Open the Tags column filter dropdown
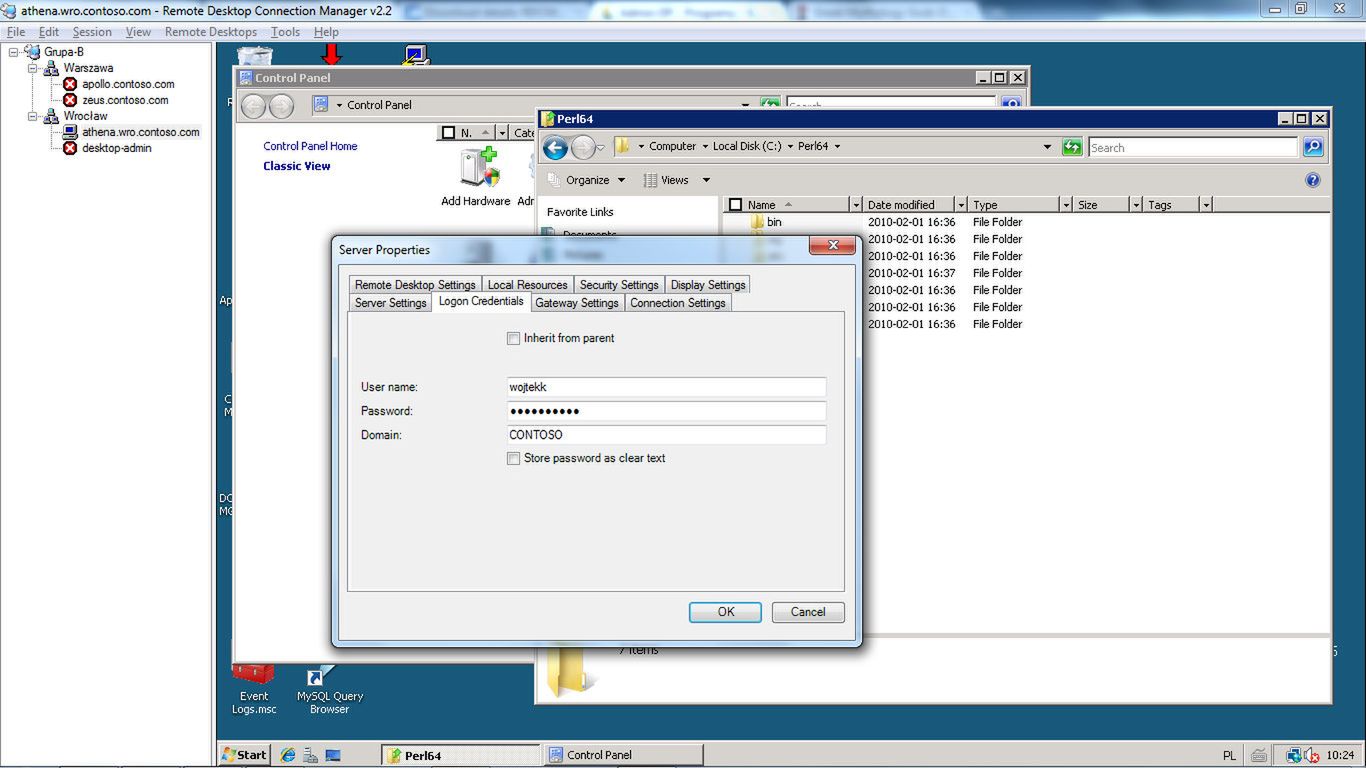Viewport: 1366px width, 768px height. coord(1206,205)
